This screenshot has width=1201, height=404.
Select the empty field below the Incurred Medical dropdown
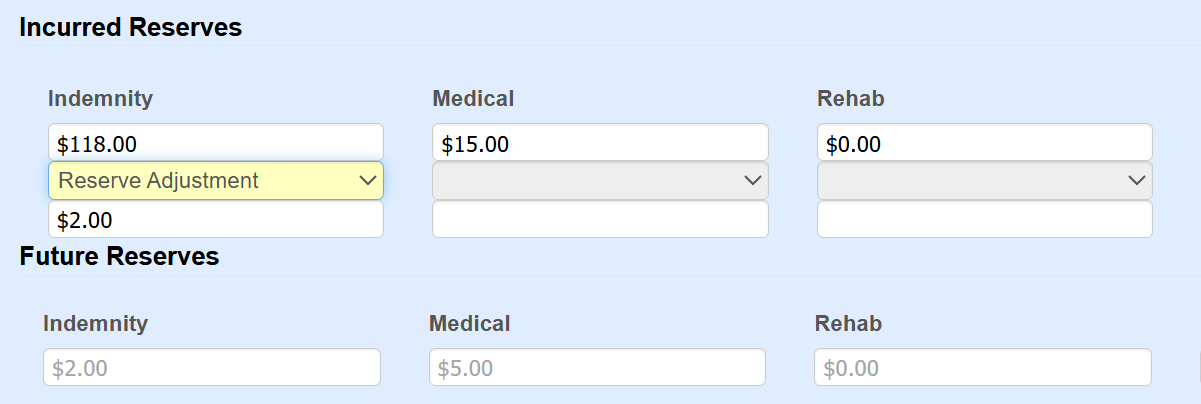click(600, 220)
